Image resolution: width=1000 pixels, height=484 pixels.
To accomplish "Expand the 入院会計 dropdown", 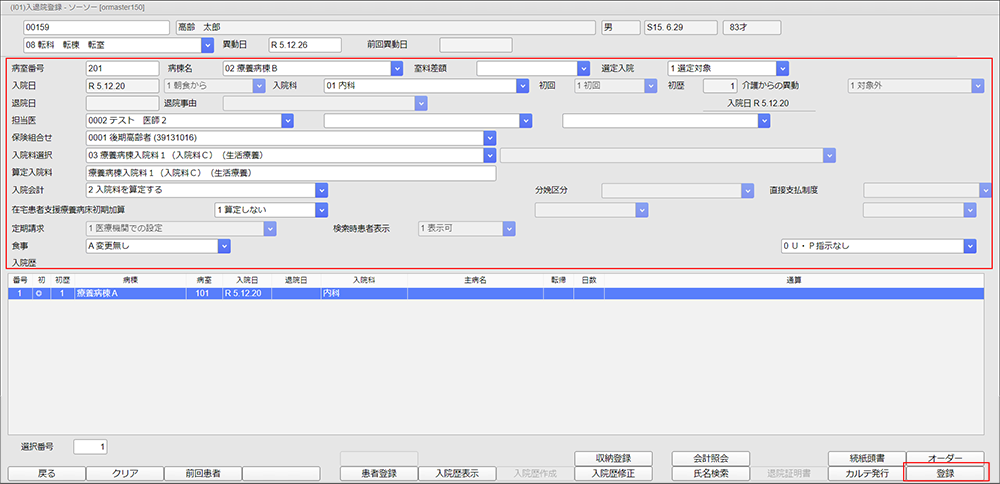I will [x=322, y=190].
